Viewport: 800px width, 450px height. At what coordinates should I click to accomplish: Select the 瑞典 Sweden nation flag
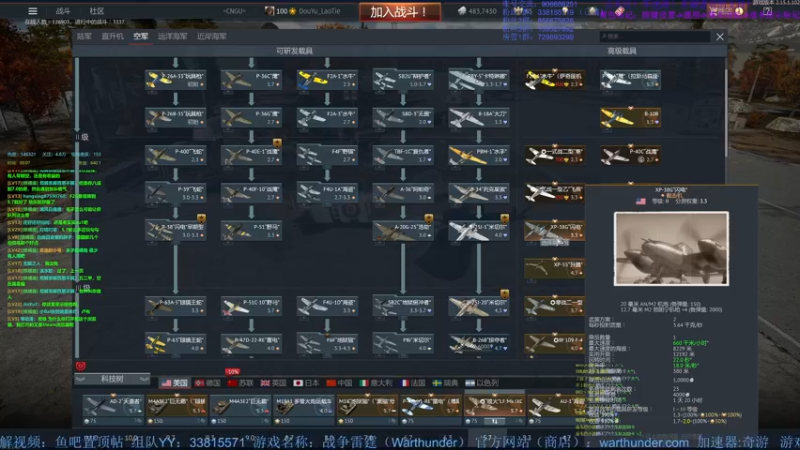[445, 383]
